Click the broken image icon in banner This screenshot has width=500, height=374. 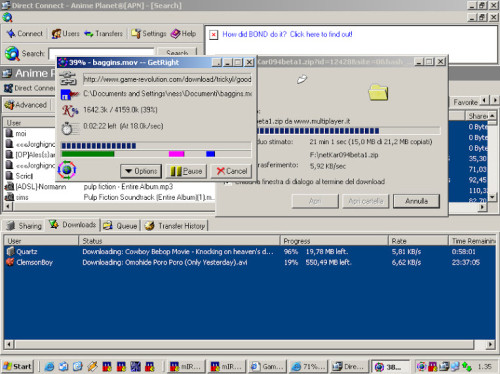click(214, 34)
